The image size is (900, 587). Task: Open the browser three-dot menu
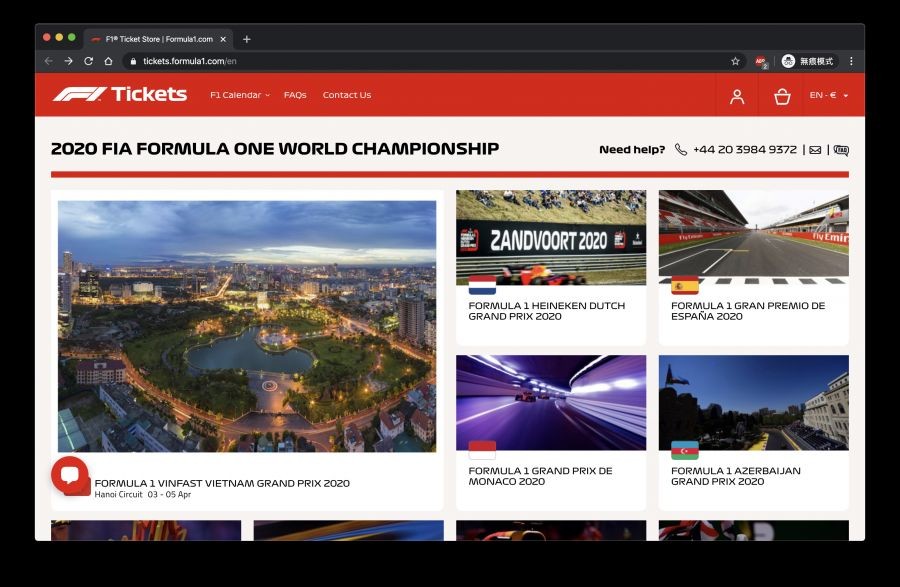tap(851, 61)
